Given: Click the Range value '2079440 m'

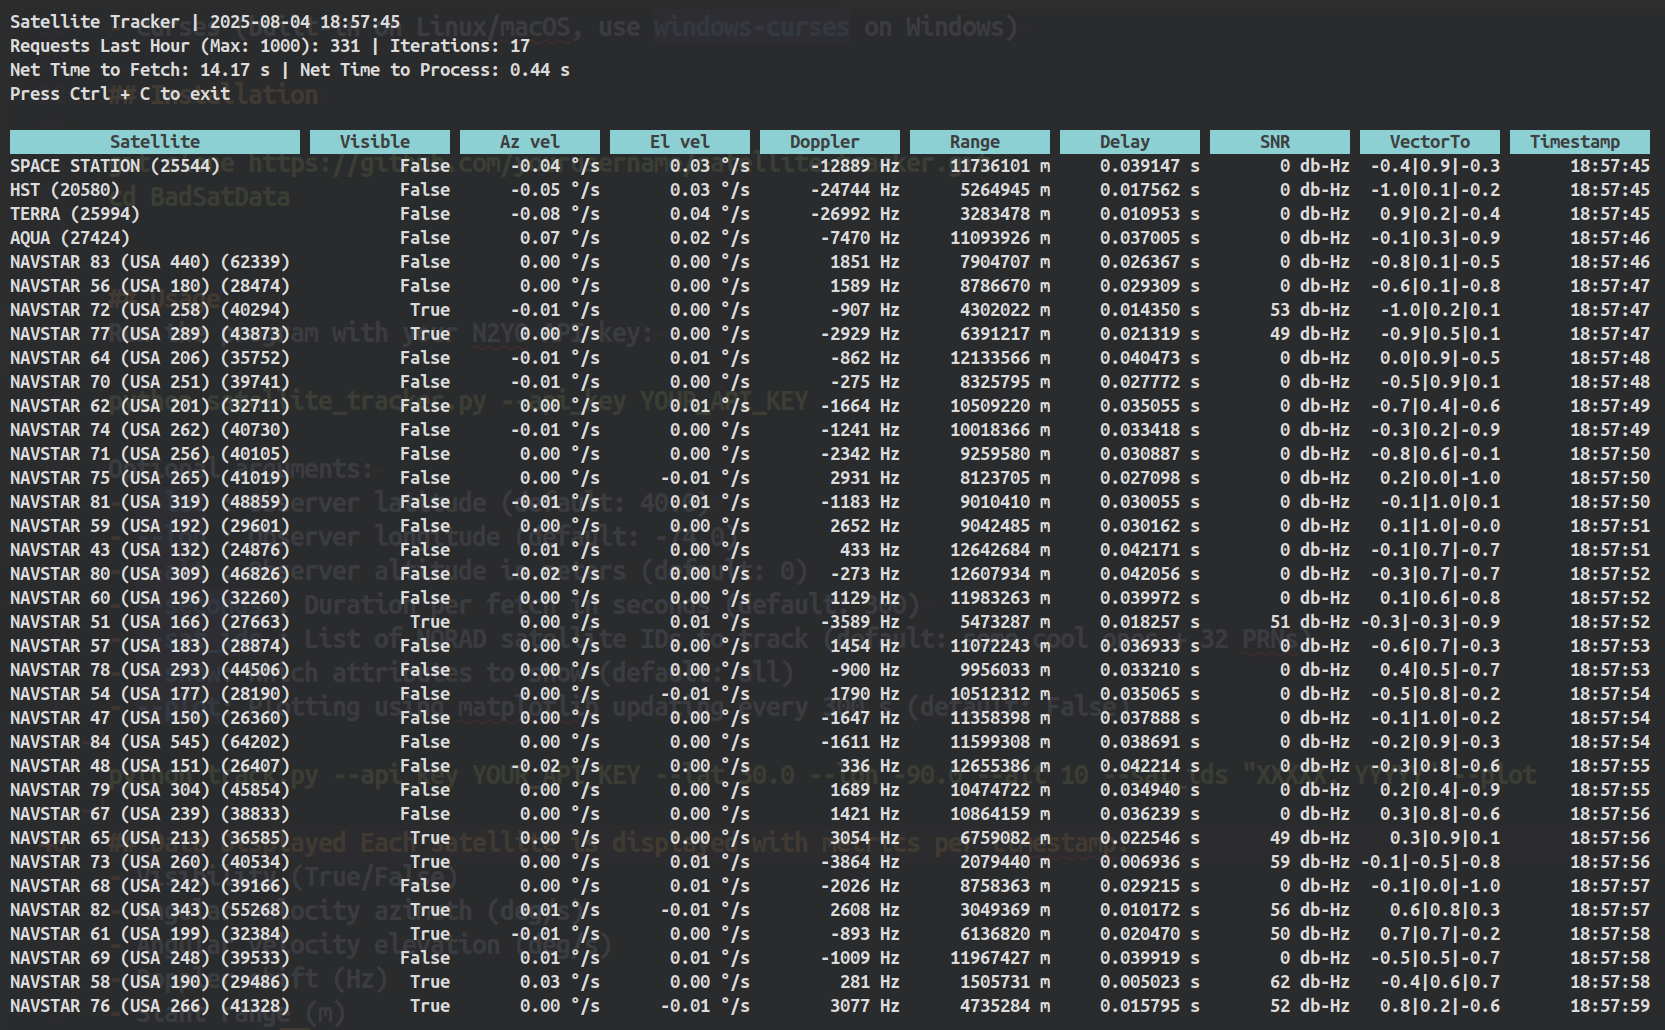Looking at the screenshot, I should [x=1005, y=862].
